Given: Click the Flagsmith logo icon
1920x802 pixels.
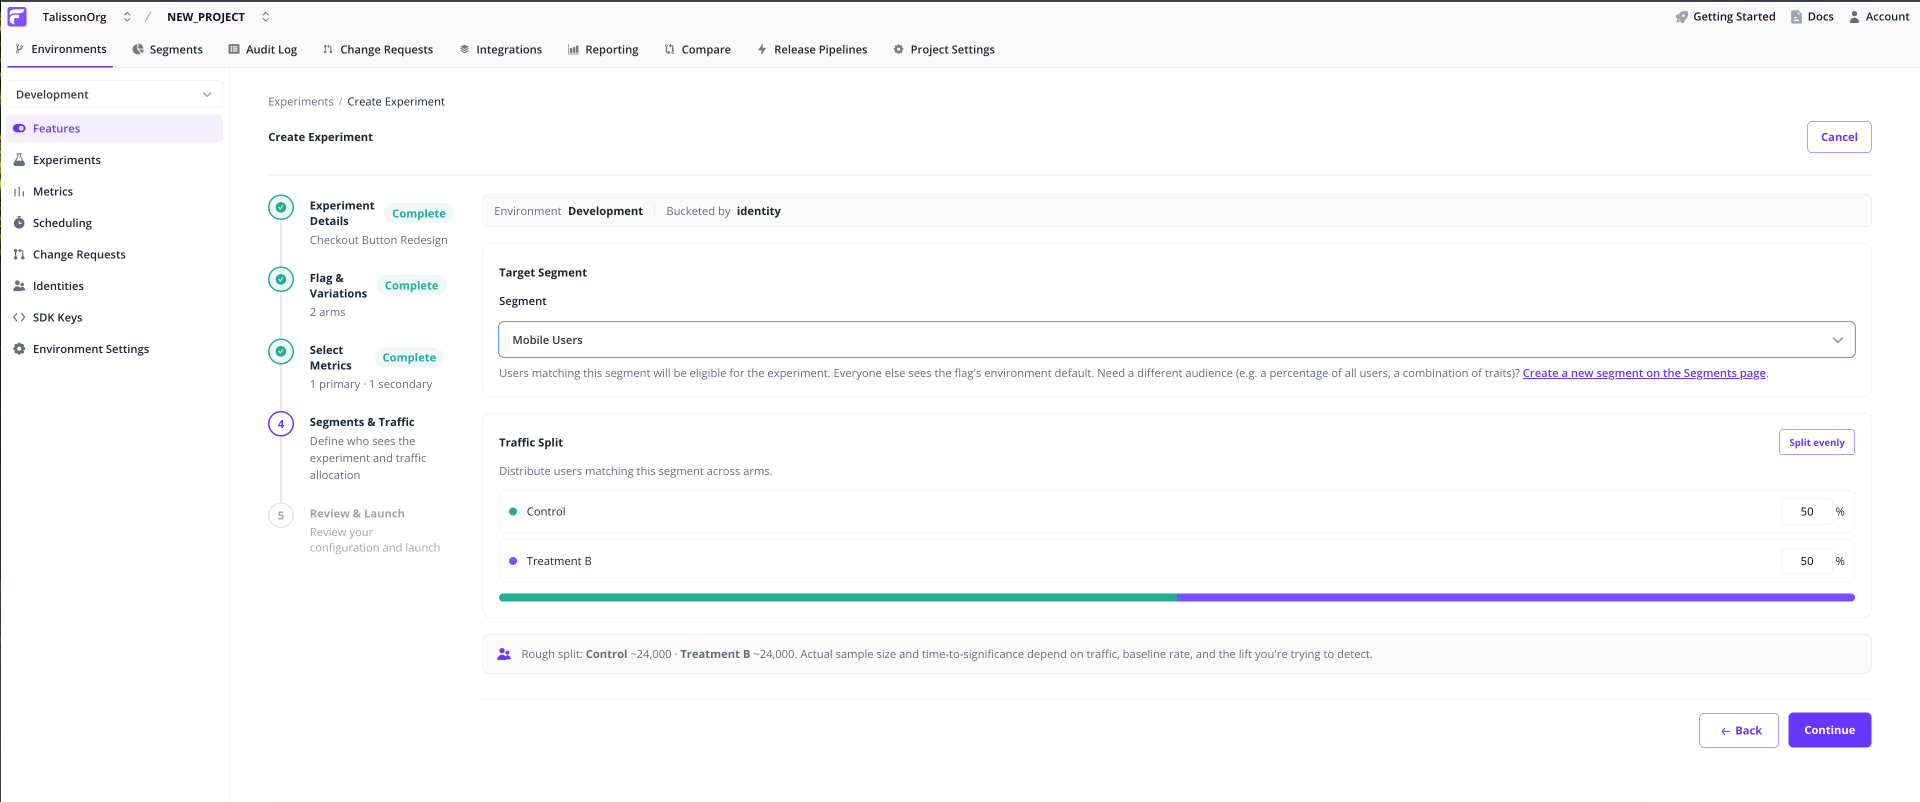Looking at the screenshot, I should click(17, 17).
